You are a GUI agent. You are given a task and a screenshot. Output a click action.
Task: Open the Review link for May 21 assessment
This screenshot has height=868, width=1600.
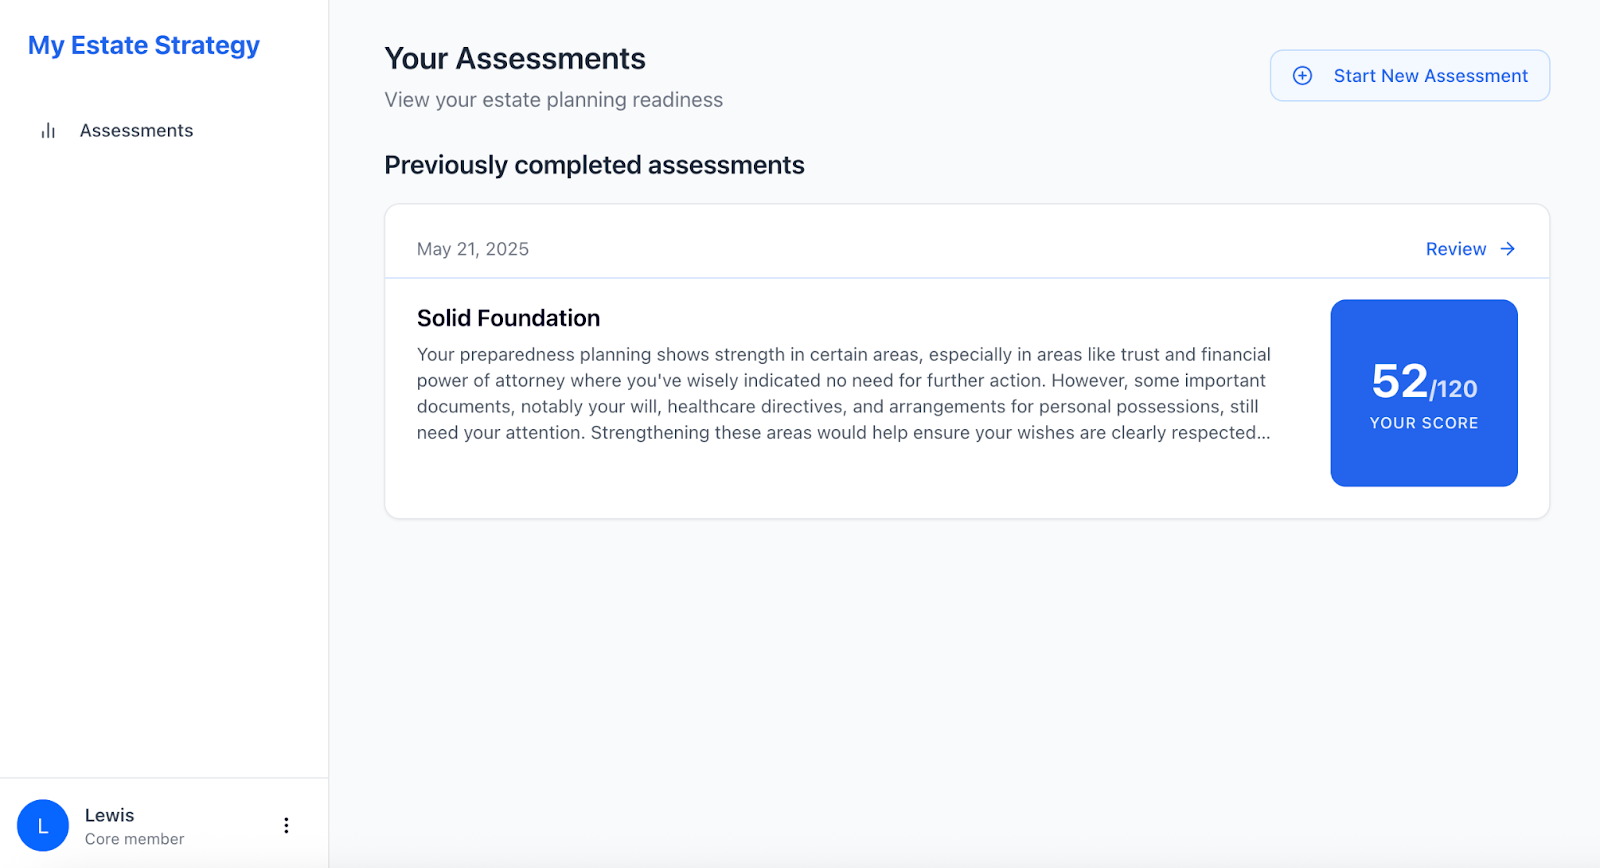click(x=1470, y=249)
